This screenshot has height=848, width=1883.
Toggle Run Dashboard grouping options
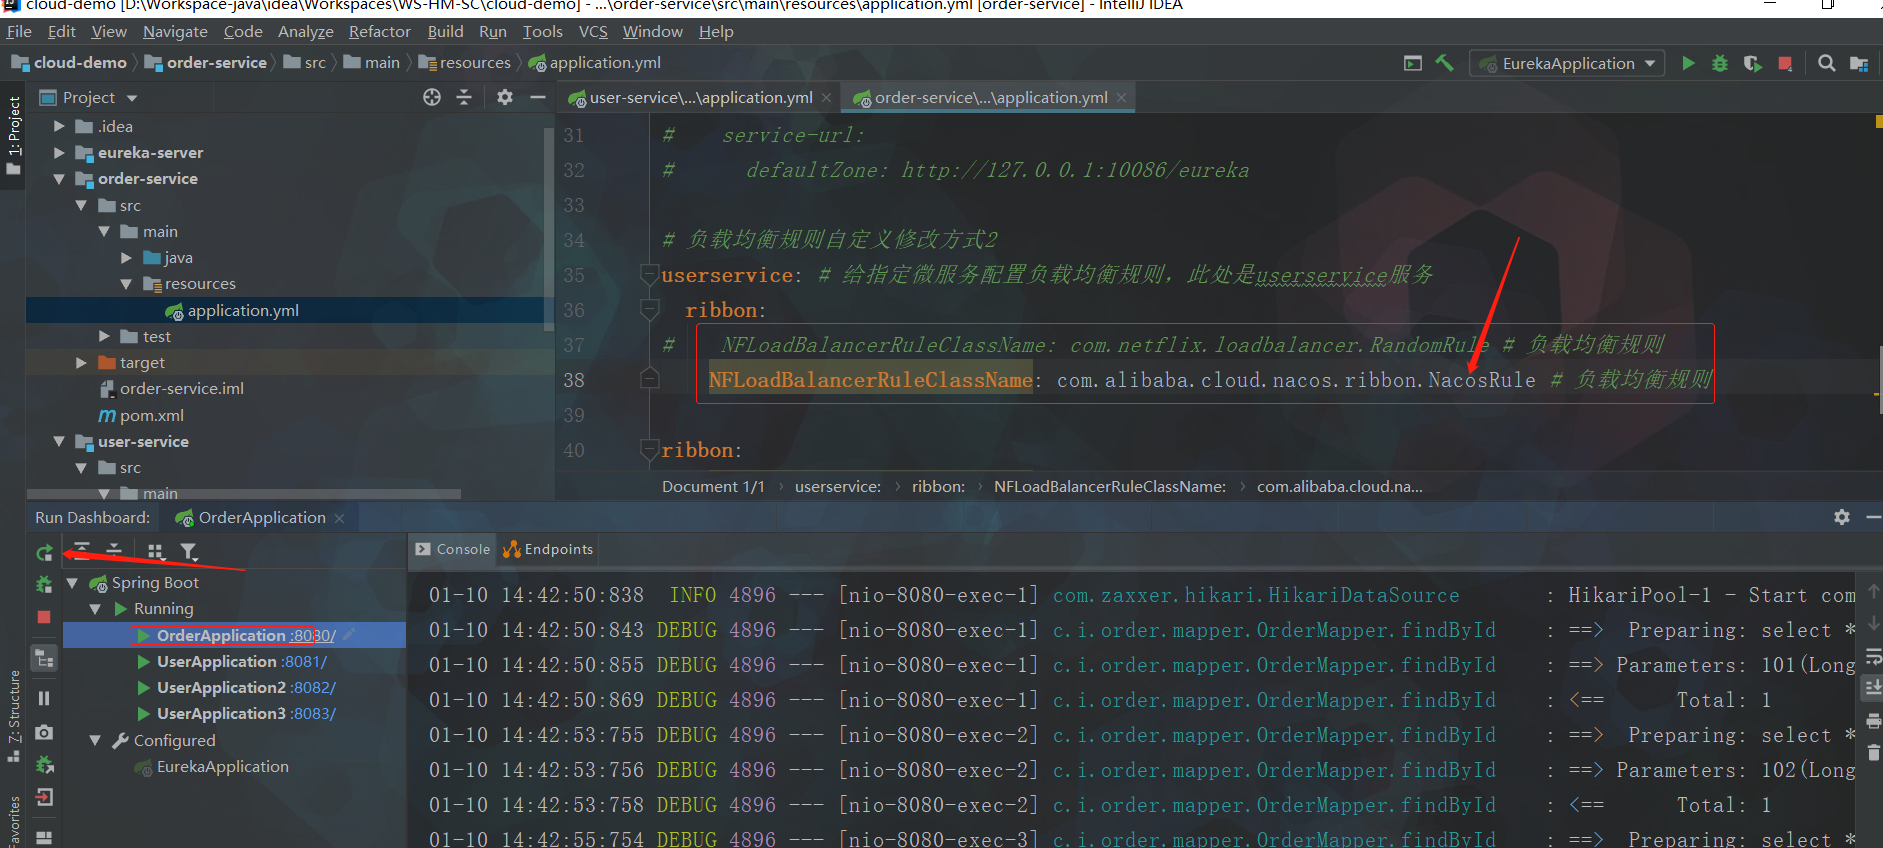tap(155, 551)
